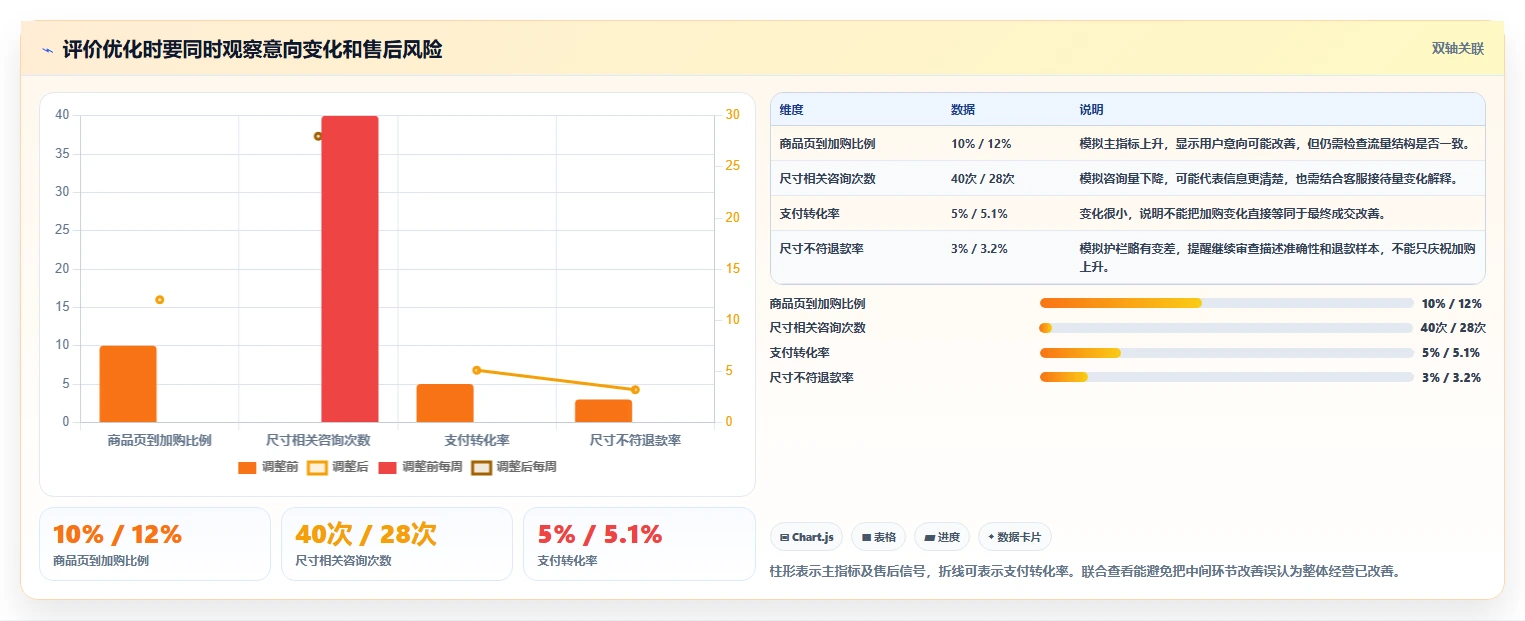
Task: Click the right y-axis tick label 30
Action: [733, 115]
